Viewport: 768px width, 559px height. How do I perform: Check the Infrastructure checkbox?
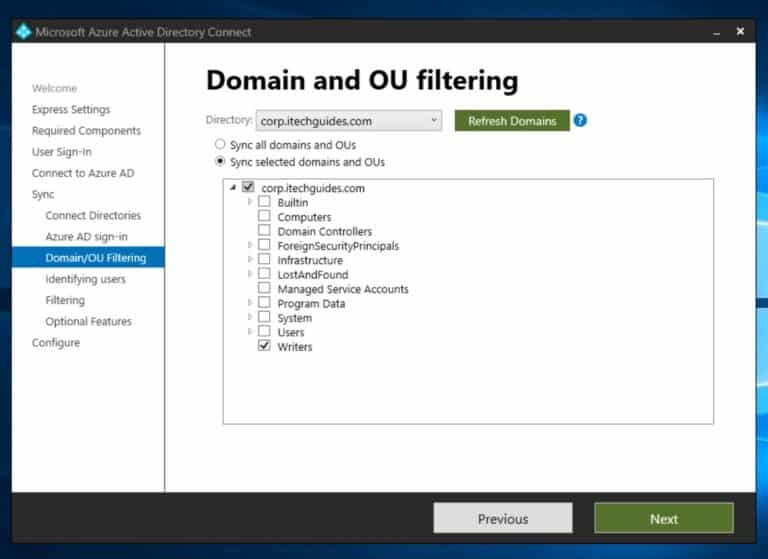point(264,259)
